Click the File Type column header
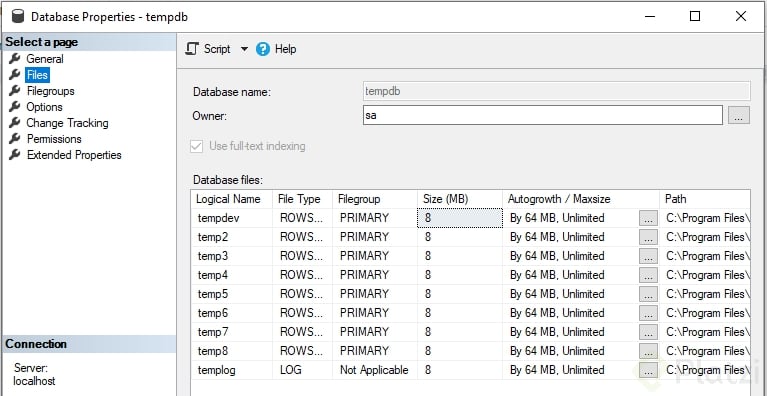 [302, 199]
